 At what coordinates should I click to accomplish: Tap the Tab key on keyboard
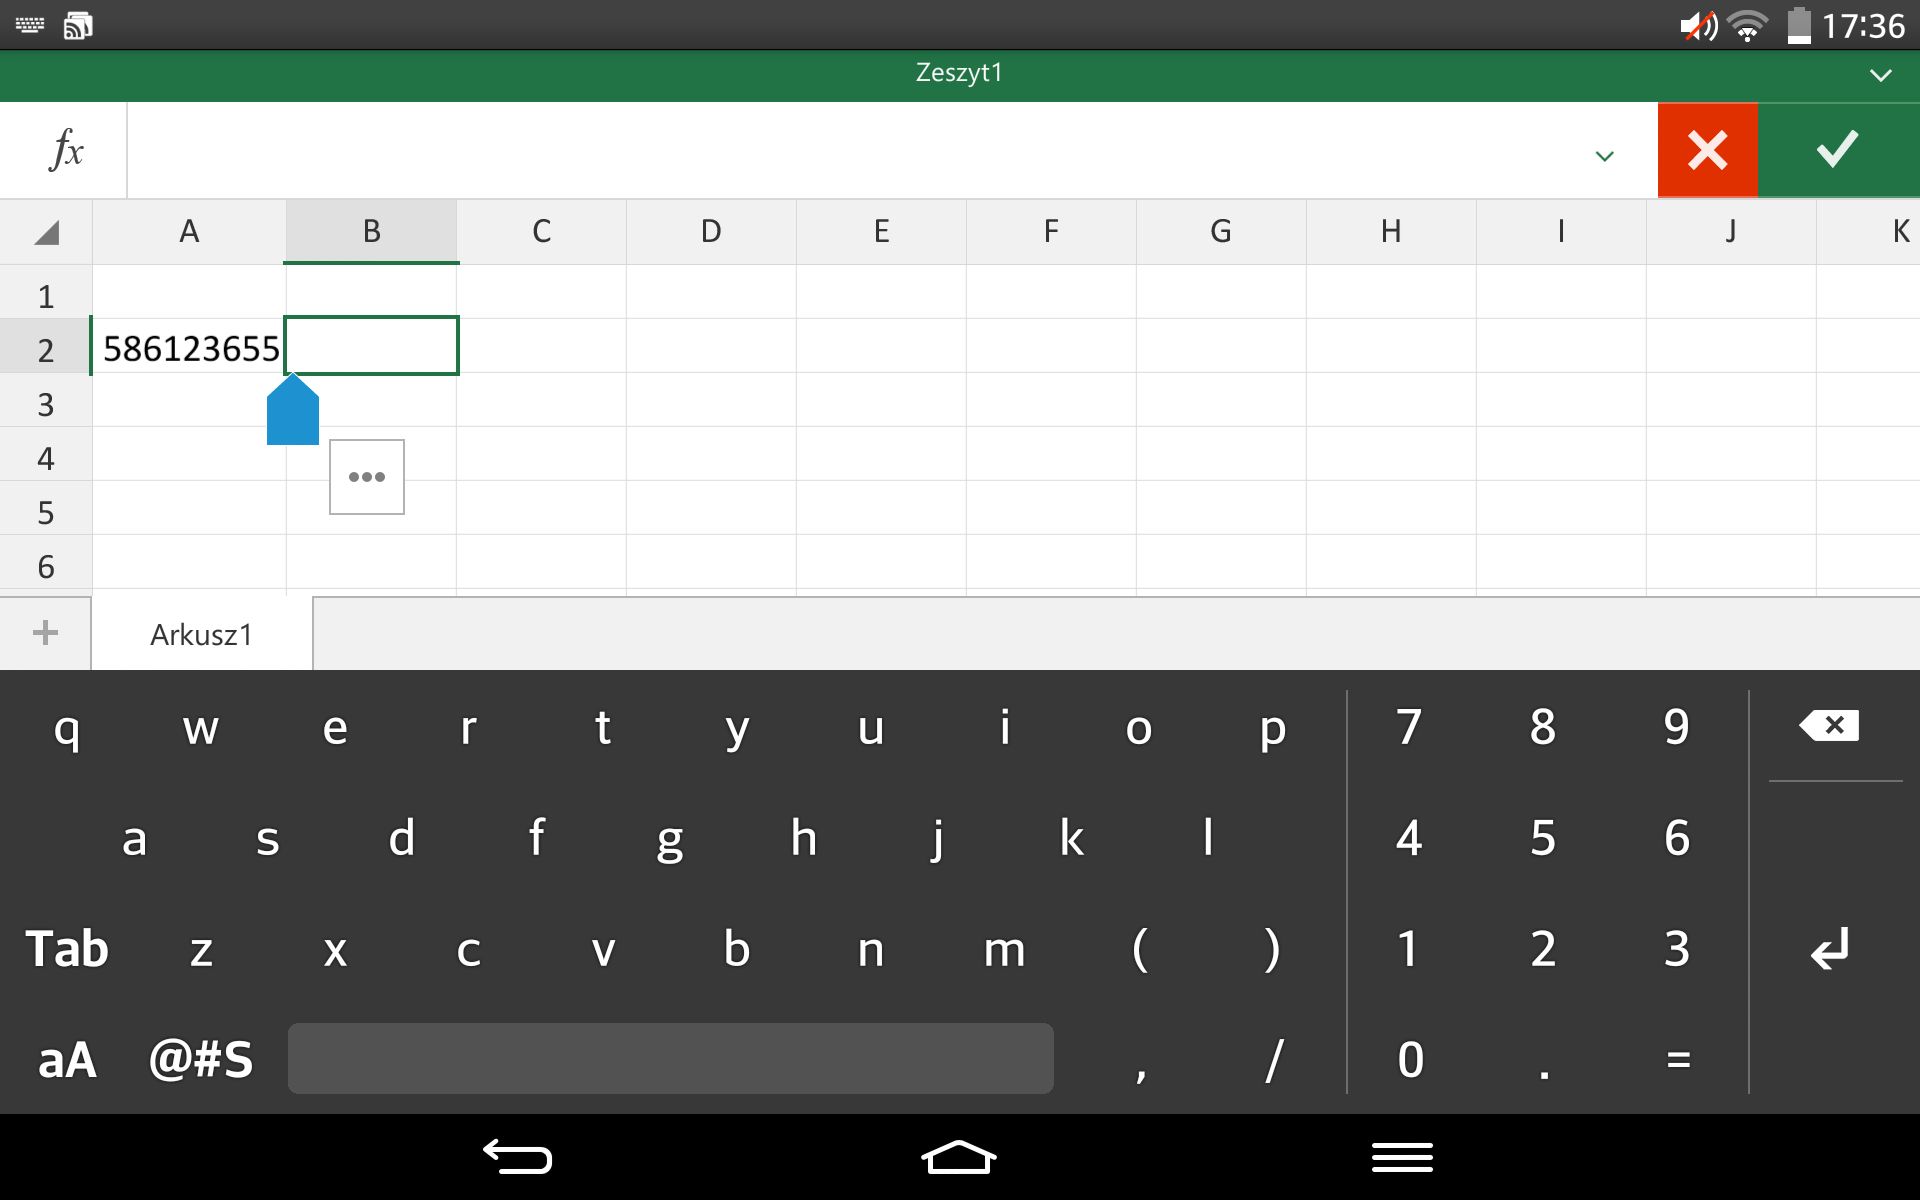point(67,948)
